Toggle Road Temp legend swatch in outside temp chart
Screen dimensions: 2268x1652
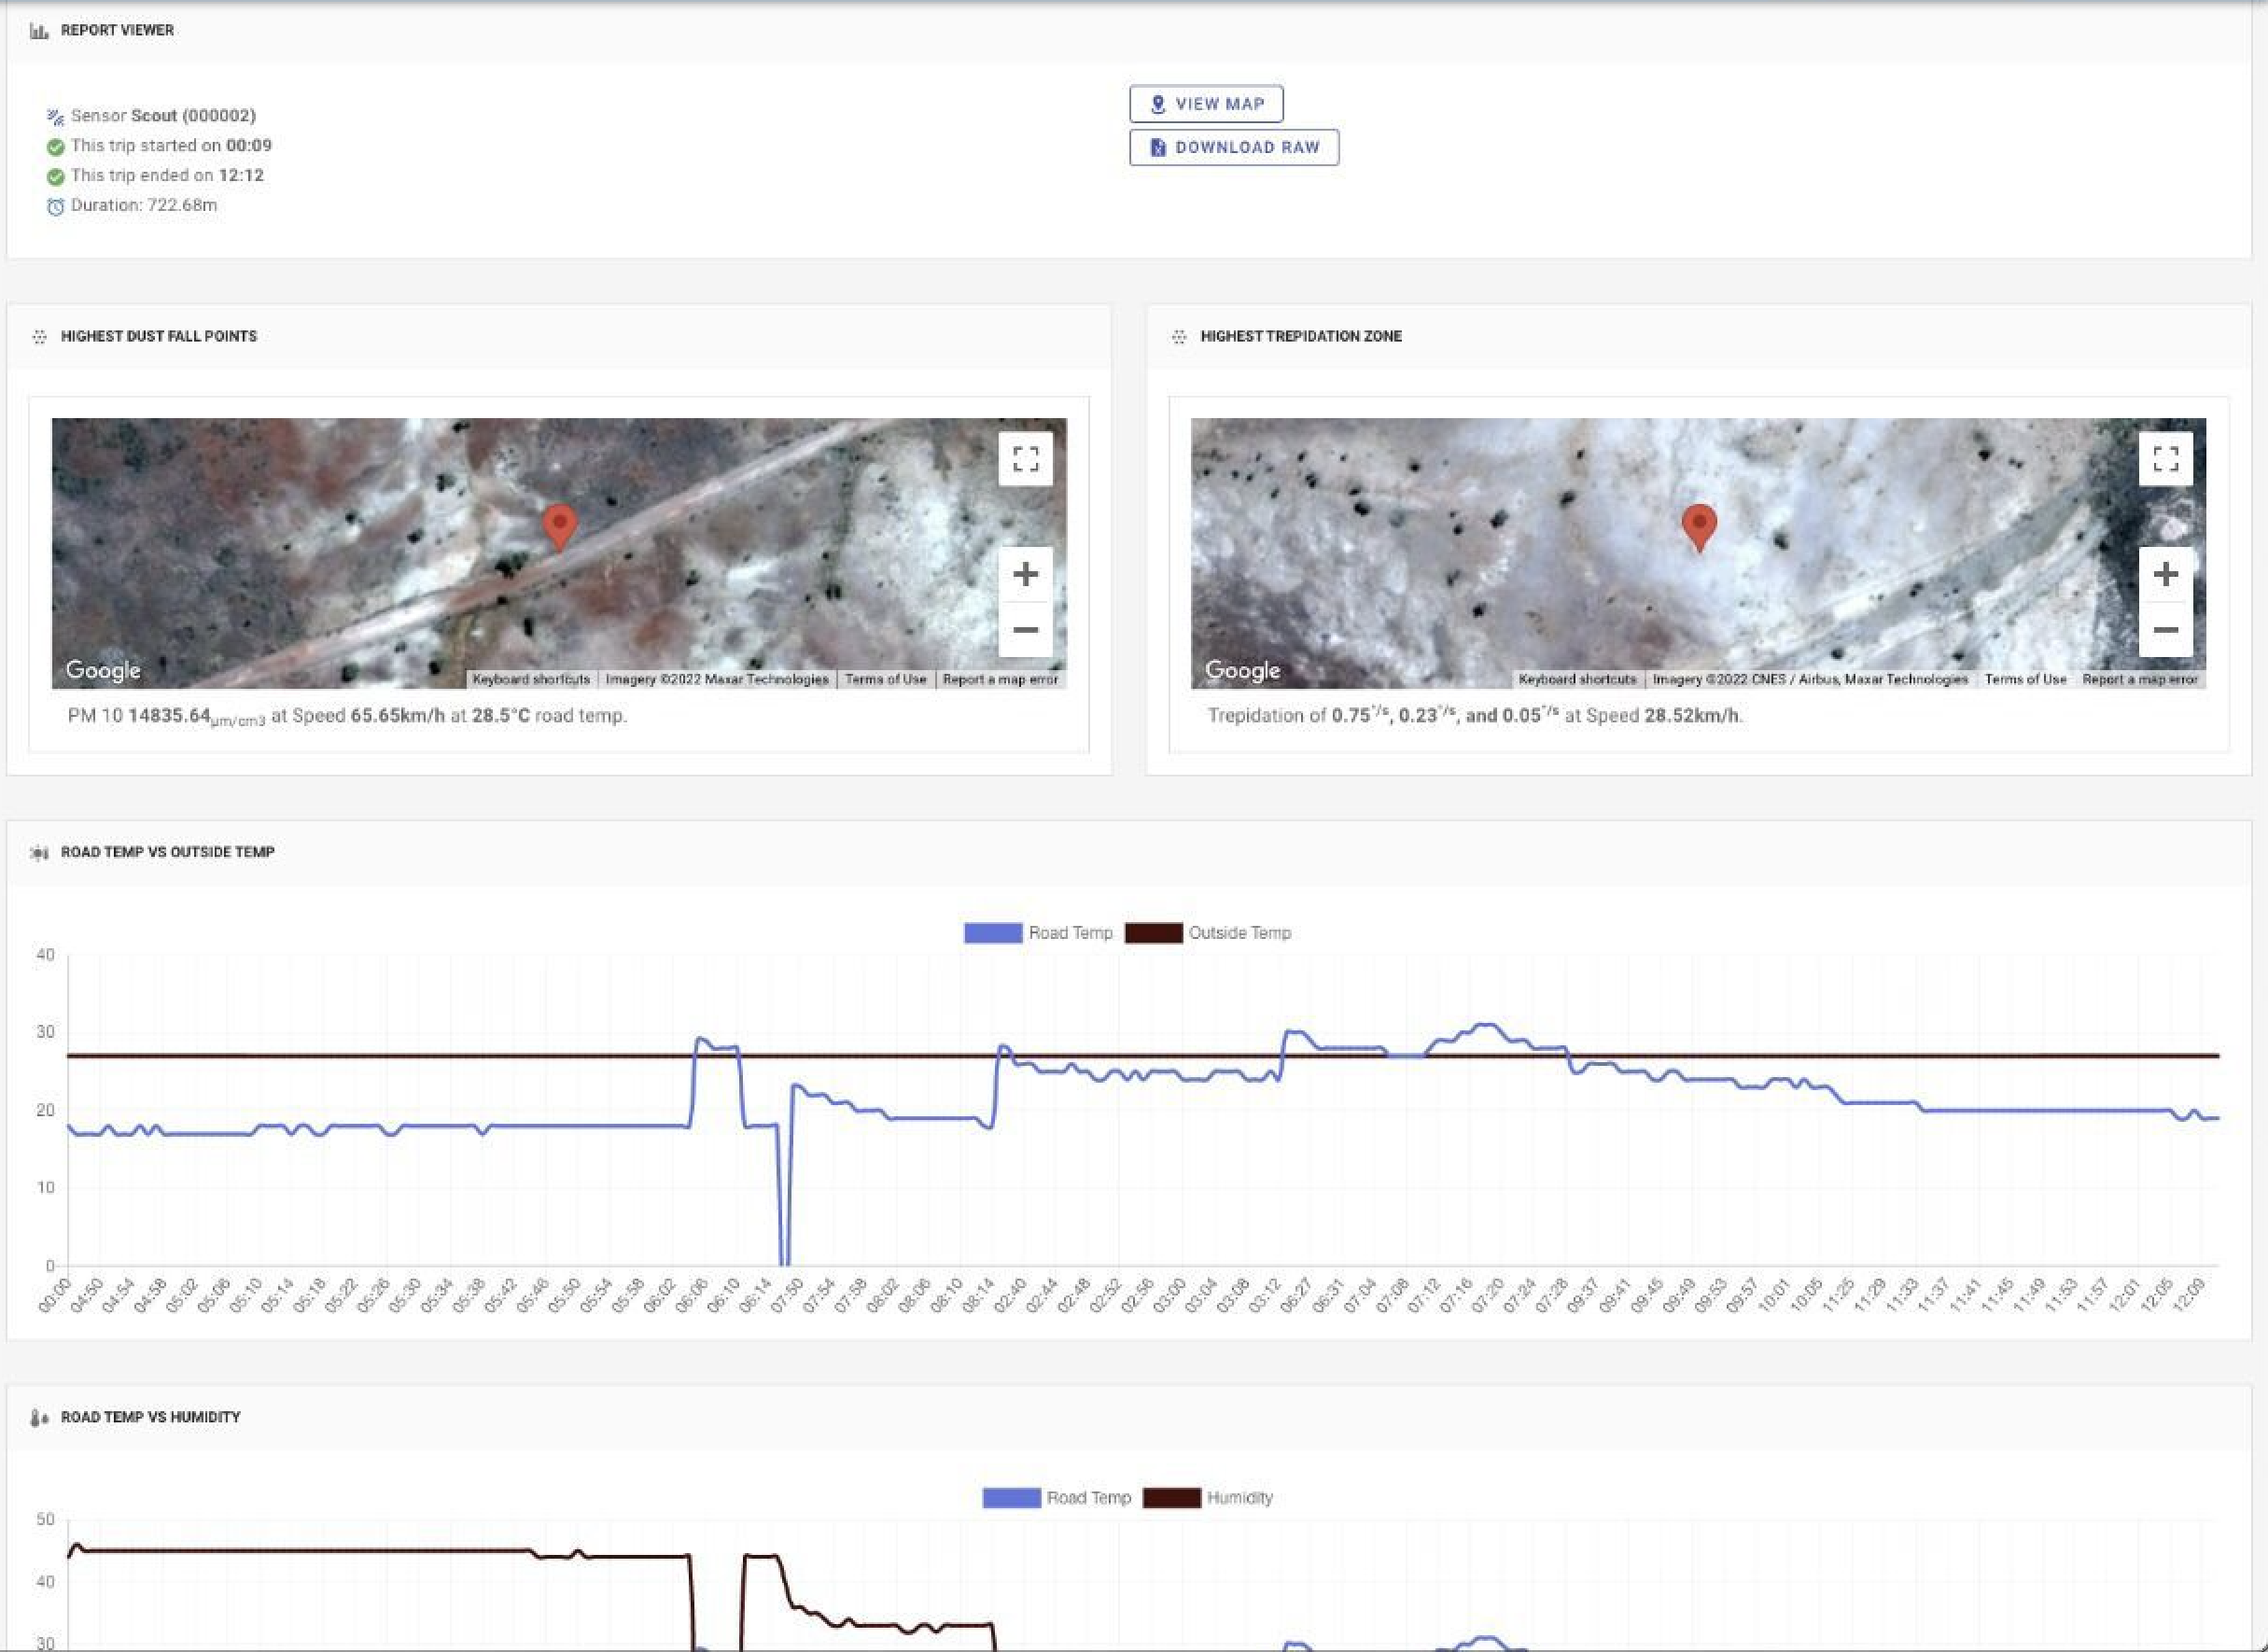click(x=993, y=933)
